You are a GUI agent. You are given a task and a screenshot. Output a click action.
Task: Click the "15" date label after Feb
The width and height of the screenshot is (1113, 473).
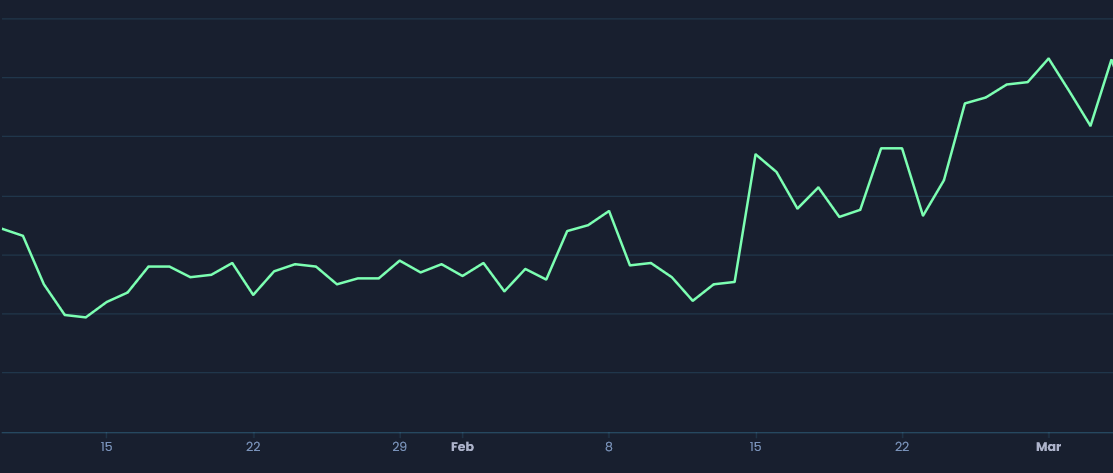(x=756, y=447)
